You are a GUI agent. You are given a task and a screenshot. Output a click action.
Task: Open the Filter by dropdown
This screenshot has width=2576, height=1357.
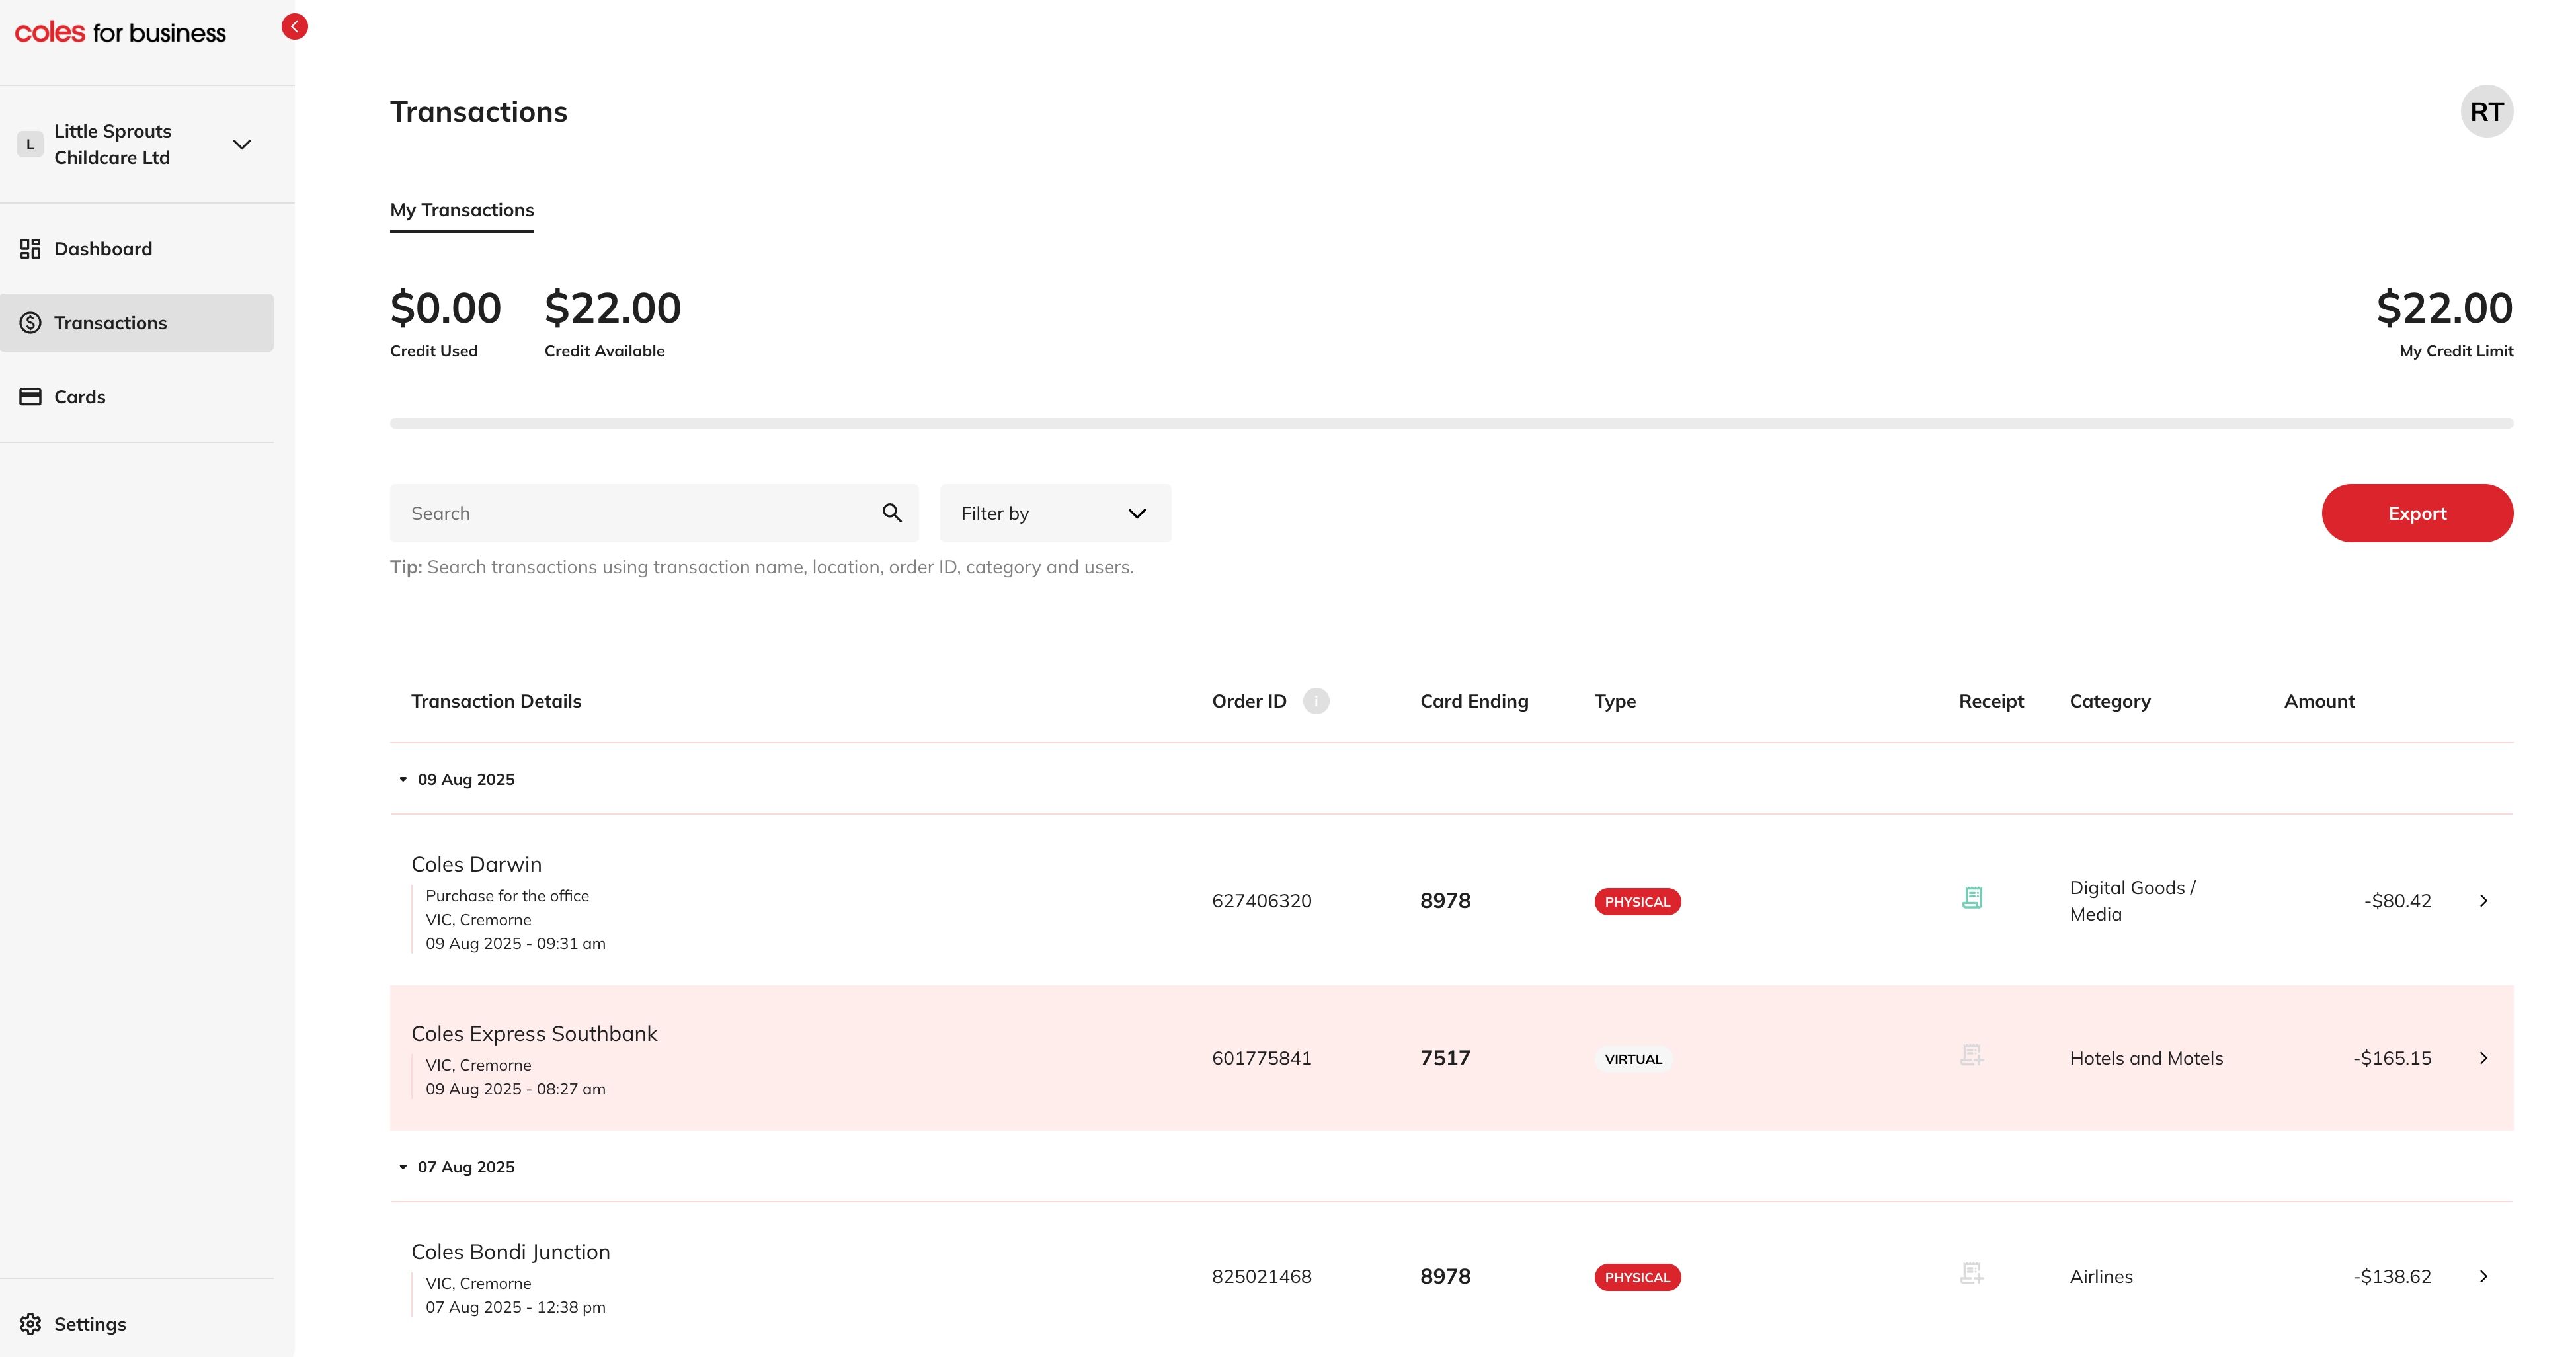[1054, 513]
